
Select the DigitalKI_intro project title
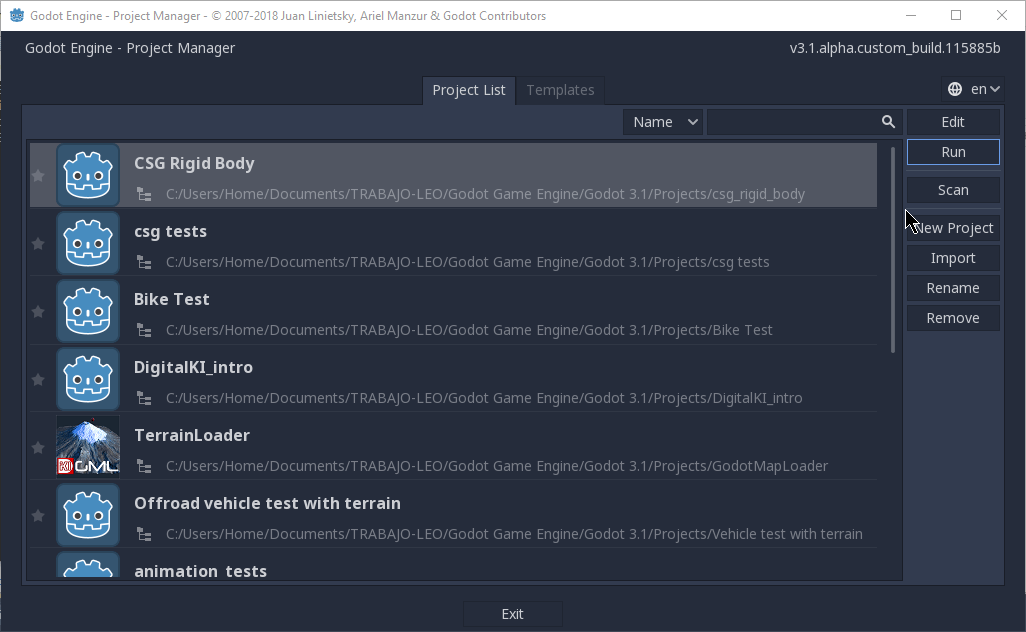point(193,368)
